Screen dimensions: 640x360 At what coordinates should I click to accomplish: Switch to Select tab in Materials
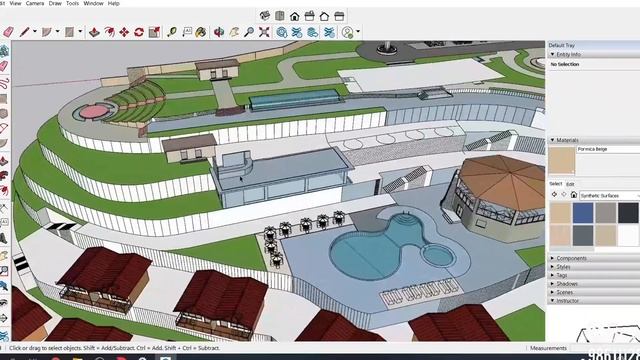click(x=556, y=184)
